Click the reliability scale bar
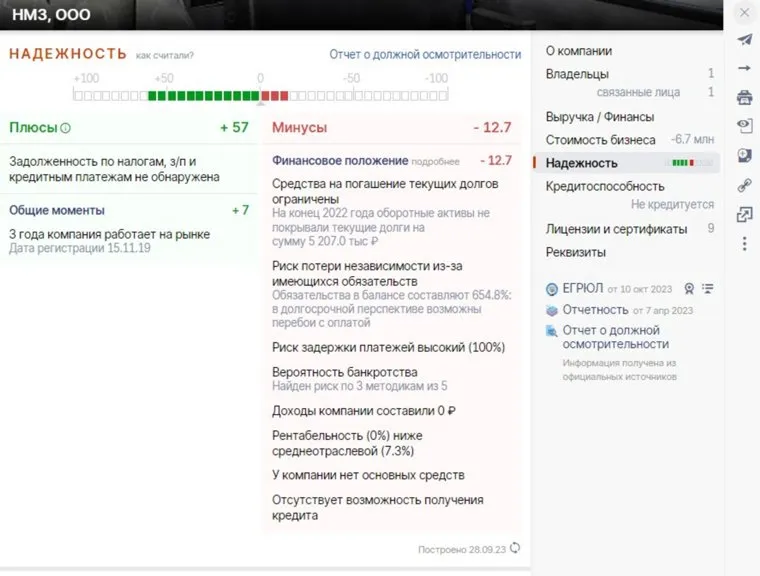760x576 pixels. (x=260, y=95)
